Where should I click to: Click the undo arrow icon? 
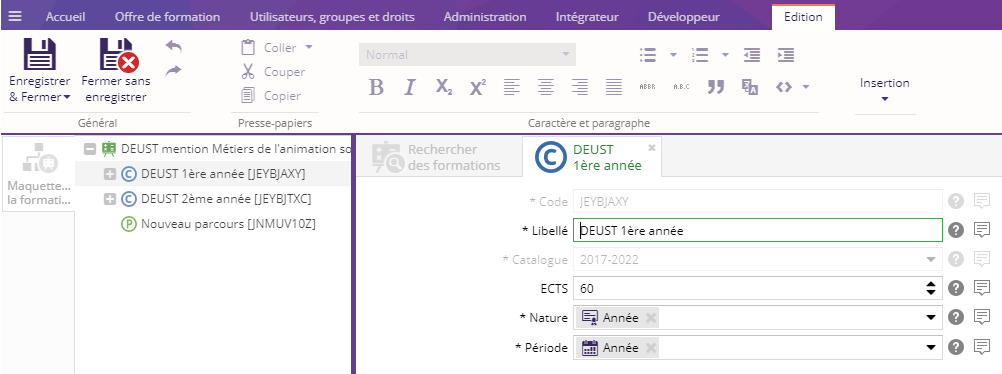pos(173,47)
